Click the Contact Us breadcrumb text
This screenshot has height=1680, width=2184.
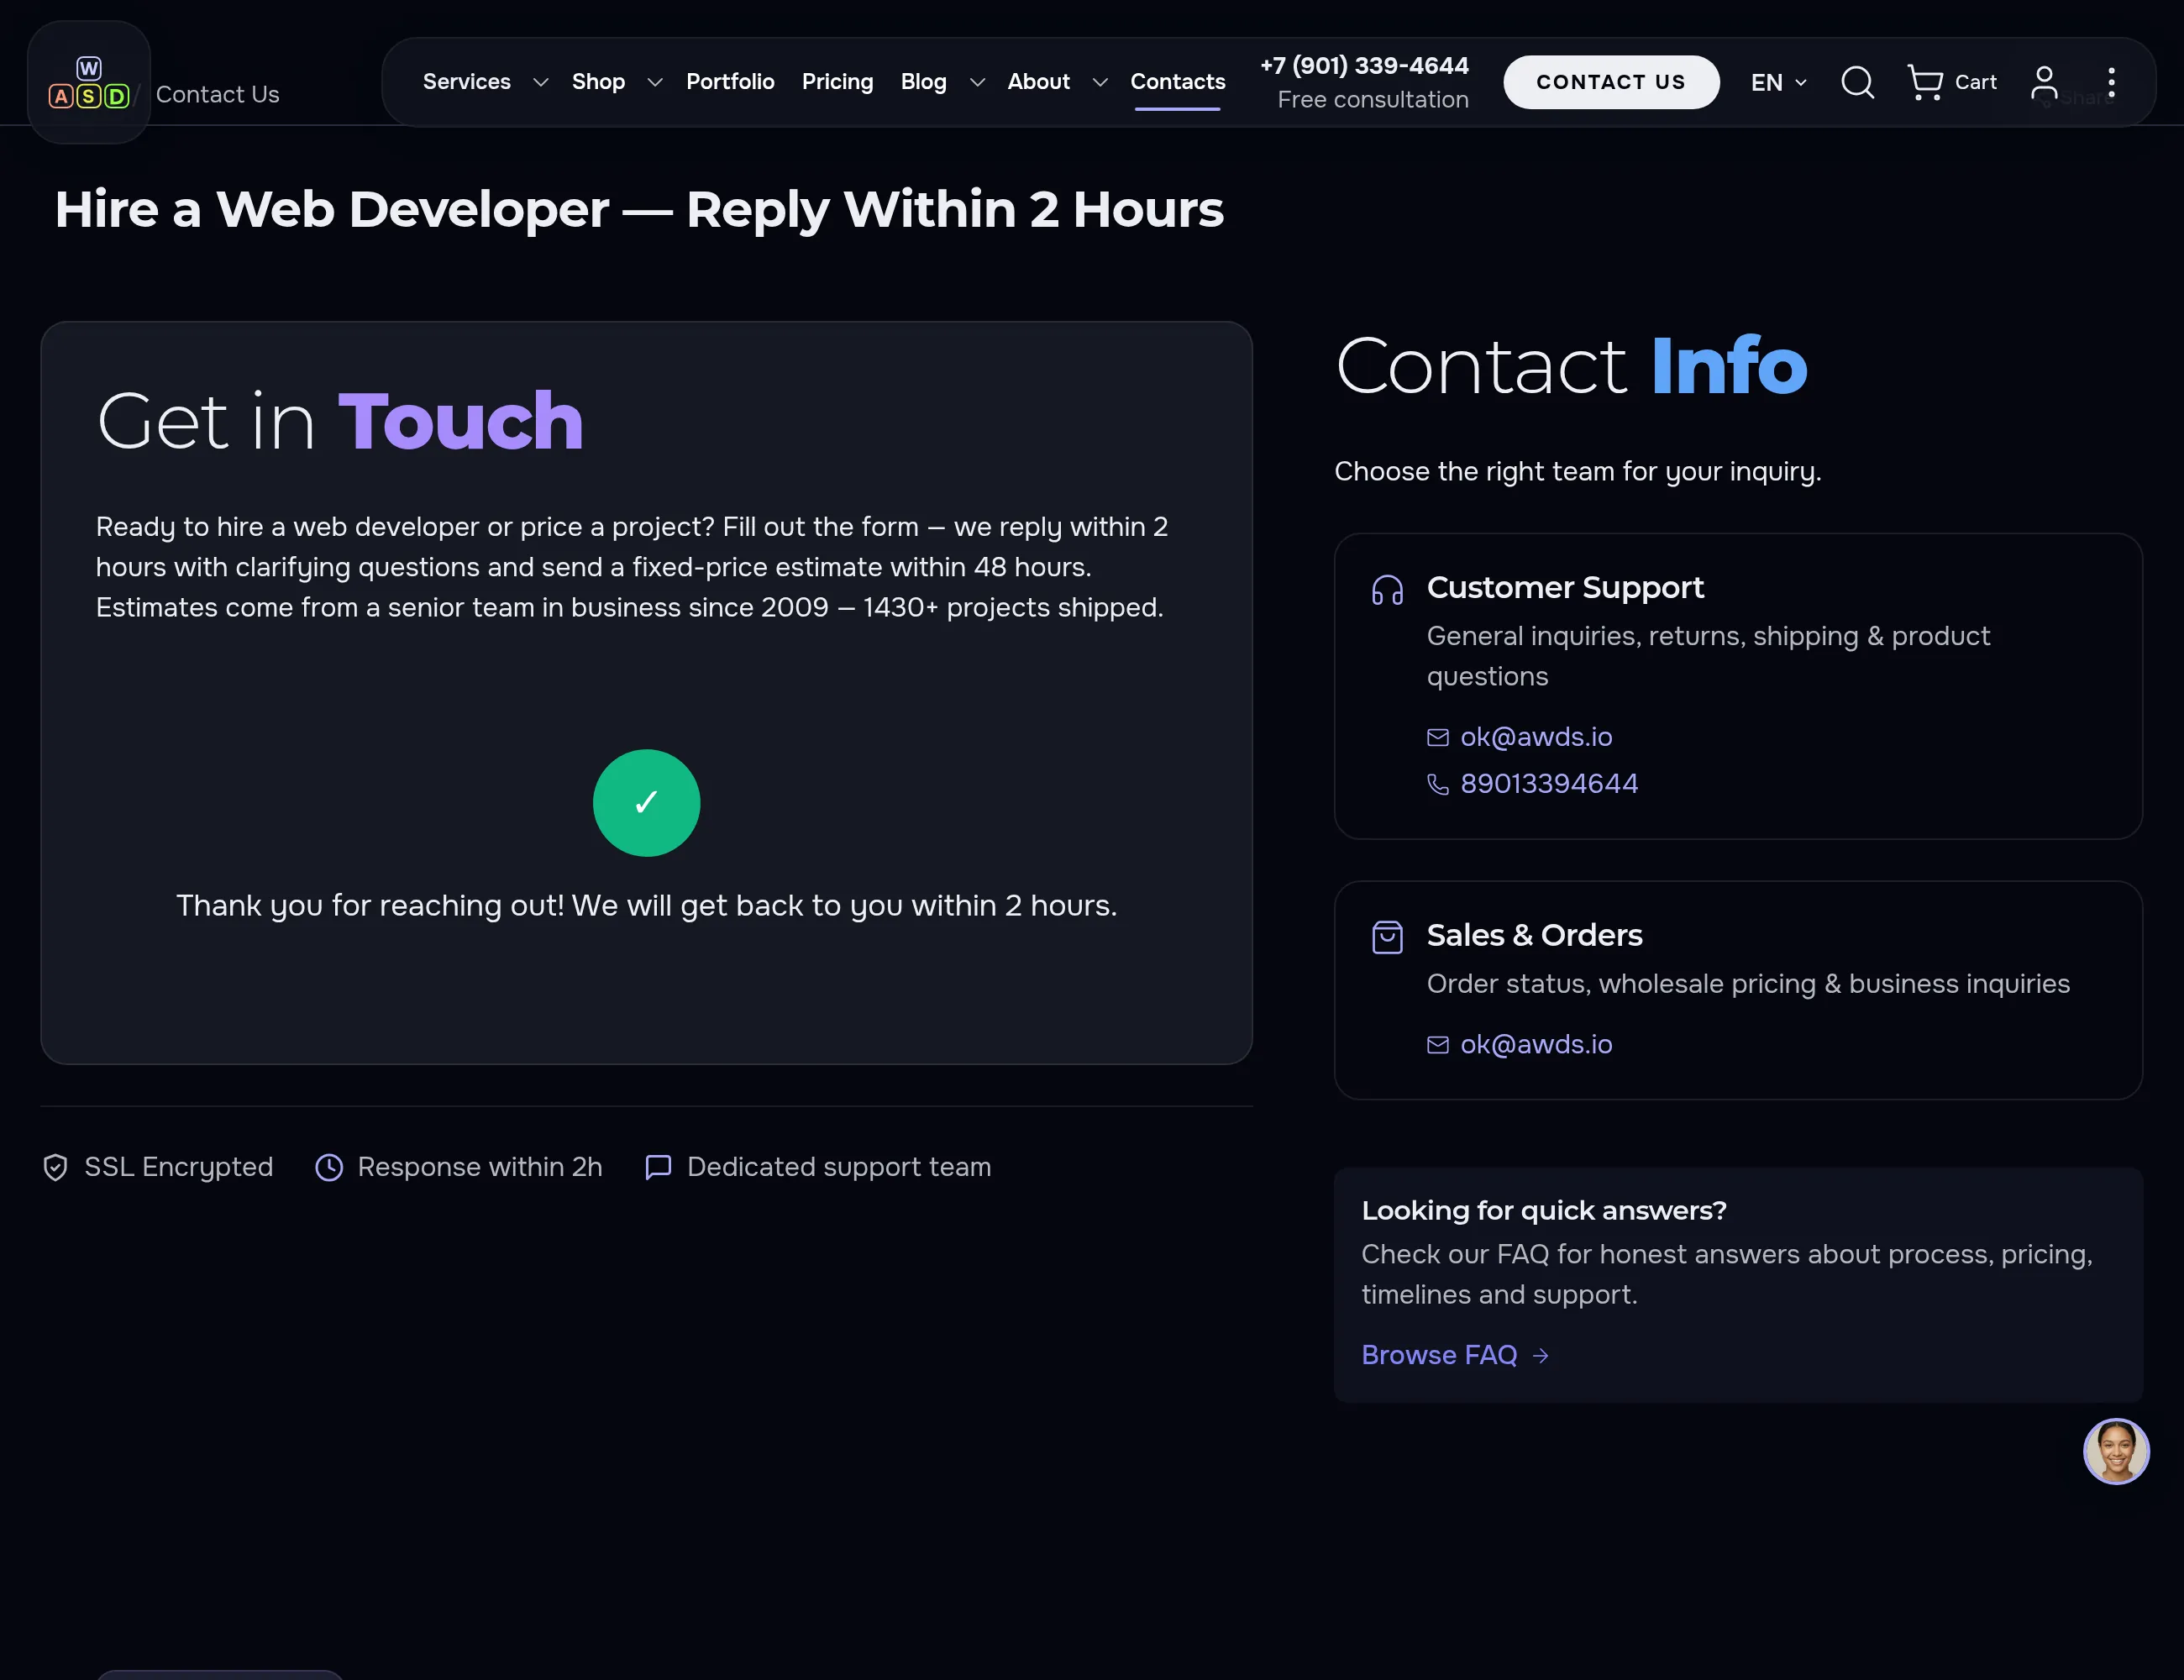[x=217, y=95]
